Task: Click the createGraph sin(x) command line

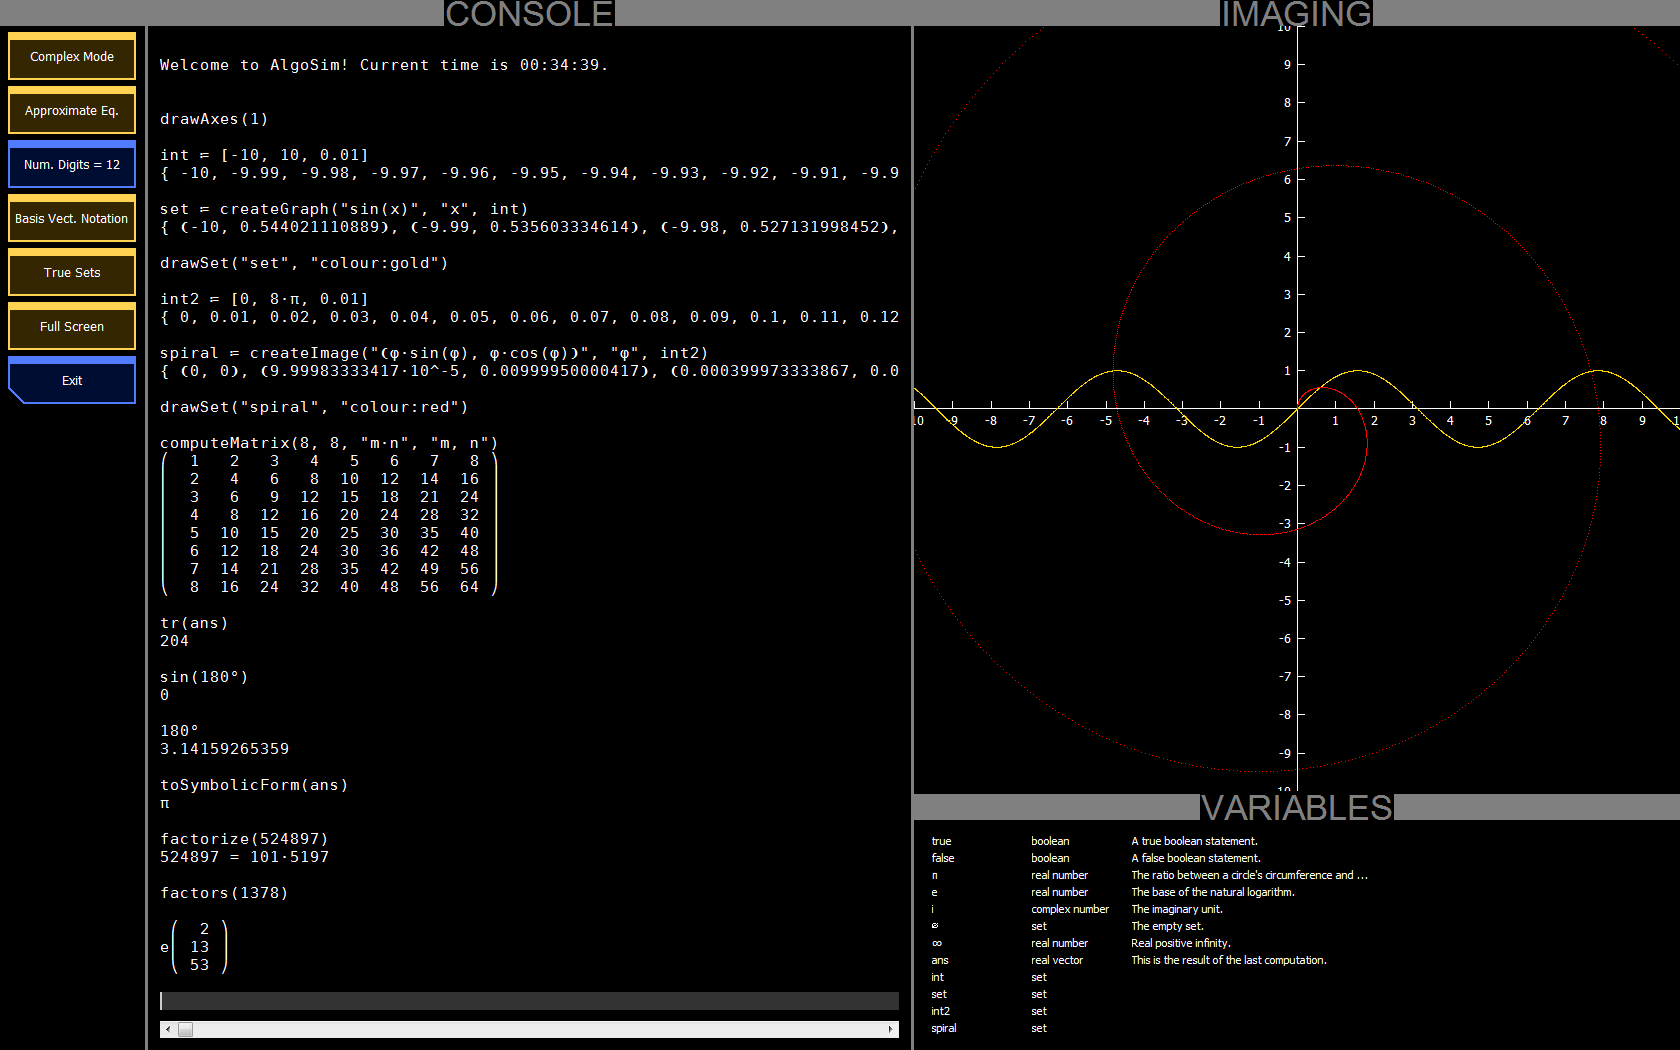Action: [344, 209]
